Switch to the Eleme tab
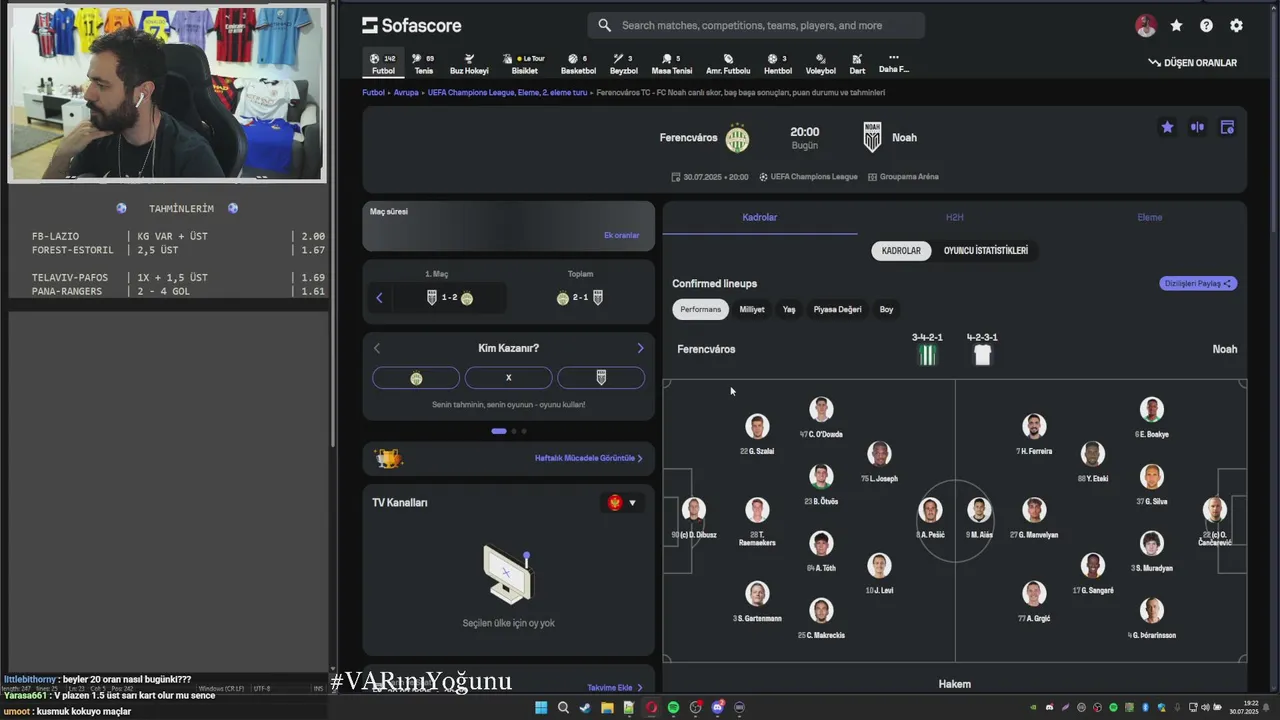1280x720 pixels. tap(1150, 217)
